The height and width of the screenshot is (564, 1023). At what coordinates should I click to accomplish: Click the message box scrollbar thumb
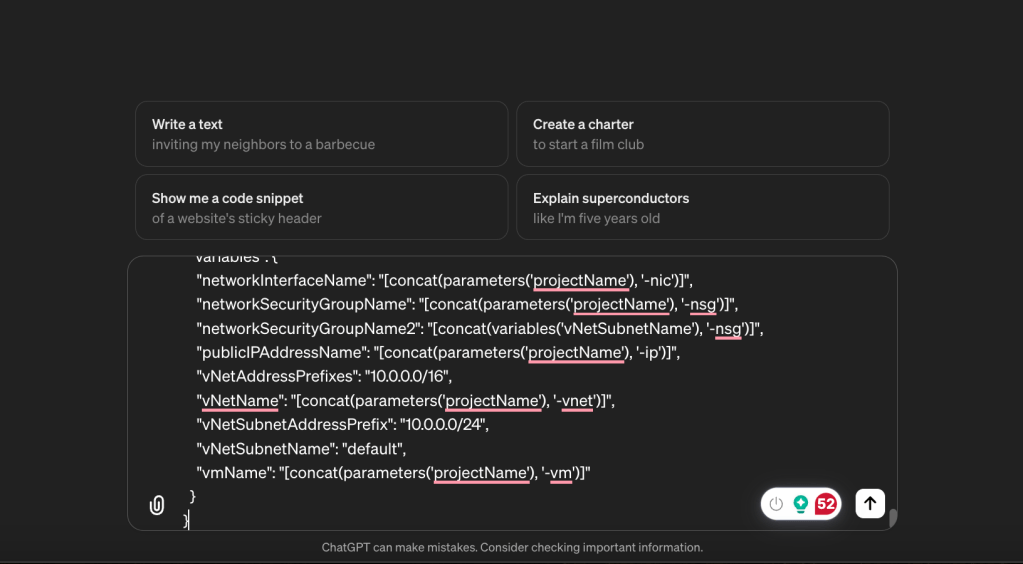(x=893, y=518)
